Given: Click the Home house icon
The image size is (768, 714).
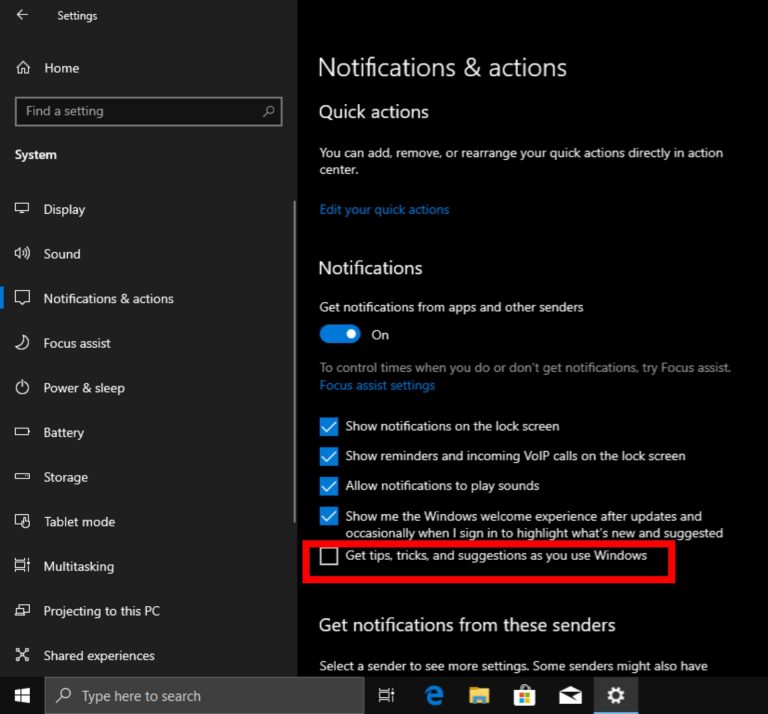Looking at the screenshot, I should click(23, 68).
